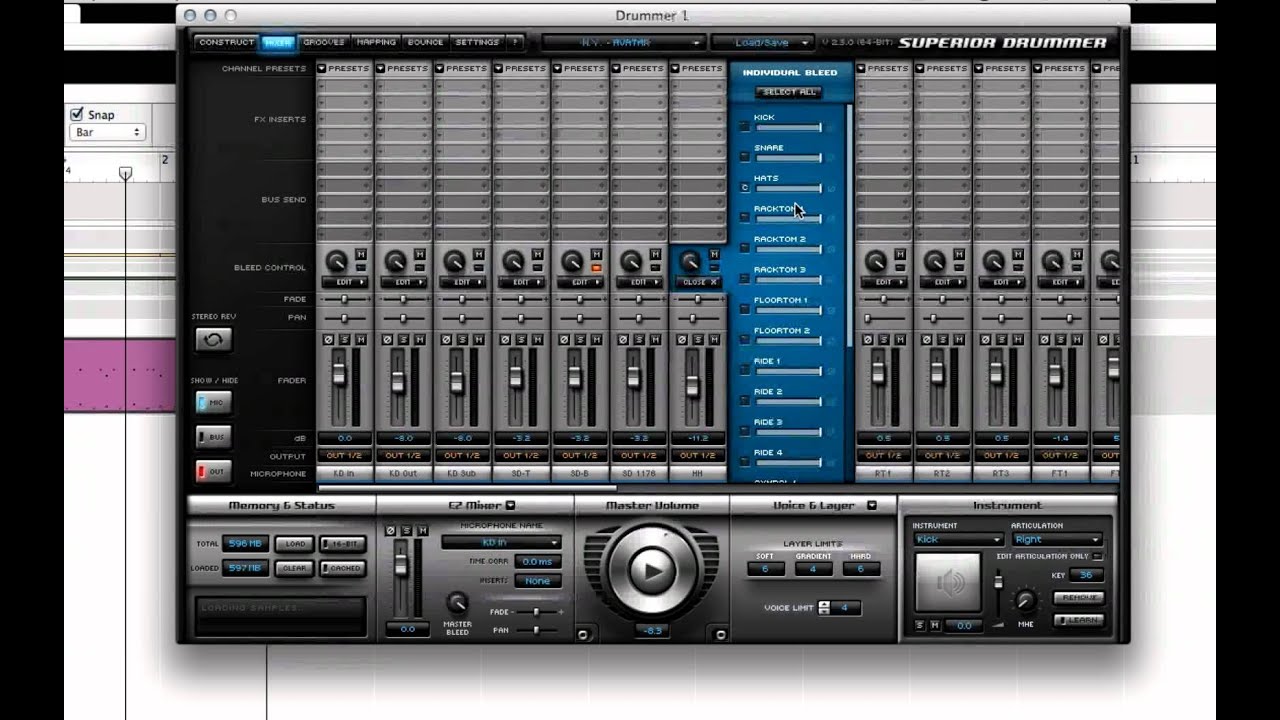The width and height of the screenshot is (1280, 720).
Task: Toggle the 16-BIT memory option
Action: pyautogui.click(x=342, y=544)
